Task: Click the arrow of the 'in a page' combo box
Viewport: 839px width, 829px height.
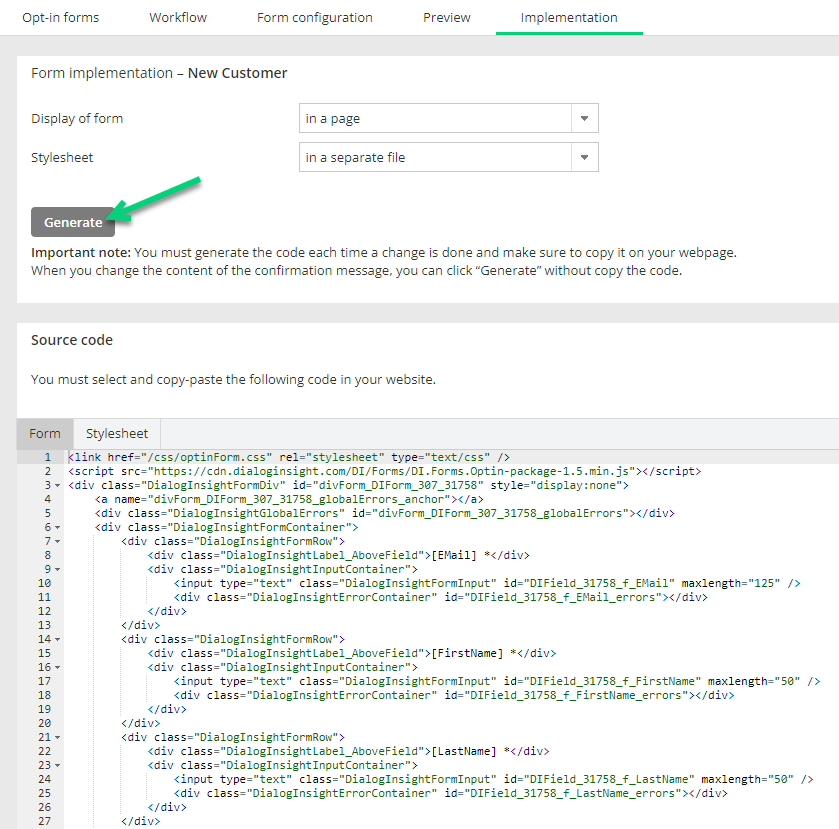Action: pos(584,118)
